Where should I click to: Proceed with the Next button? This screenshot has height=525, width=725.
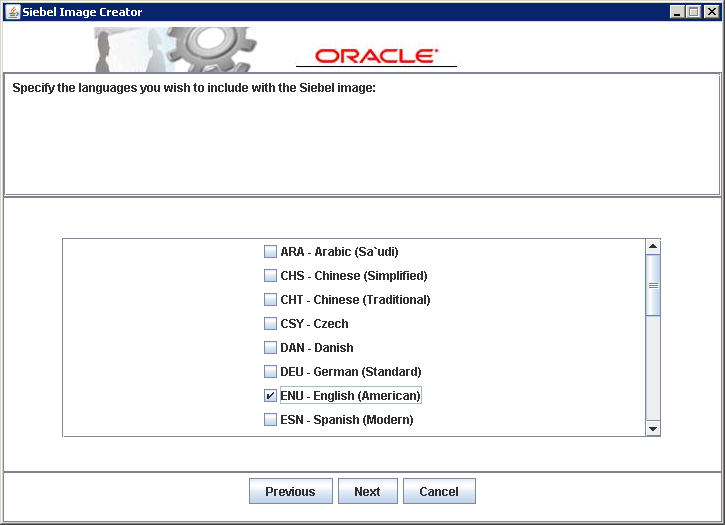tap(368, 491)
